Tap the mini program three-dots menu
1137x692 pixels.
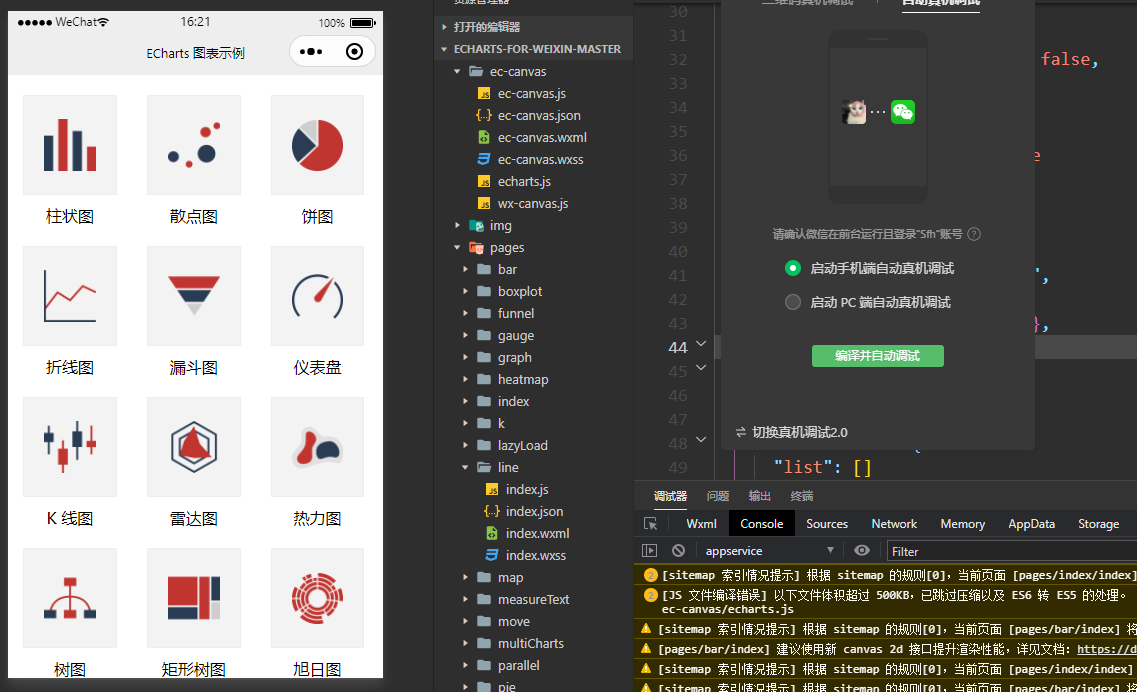point(311,52)
